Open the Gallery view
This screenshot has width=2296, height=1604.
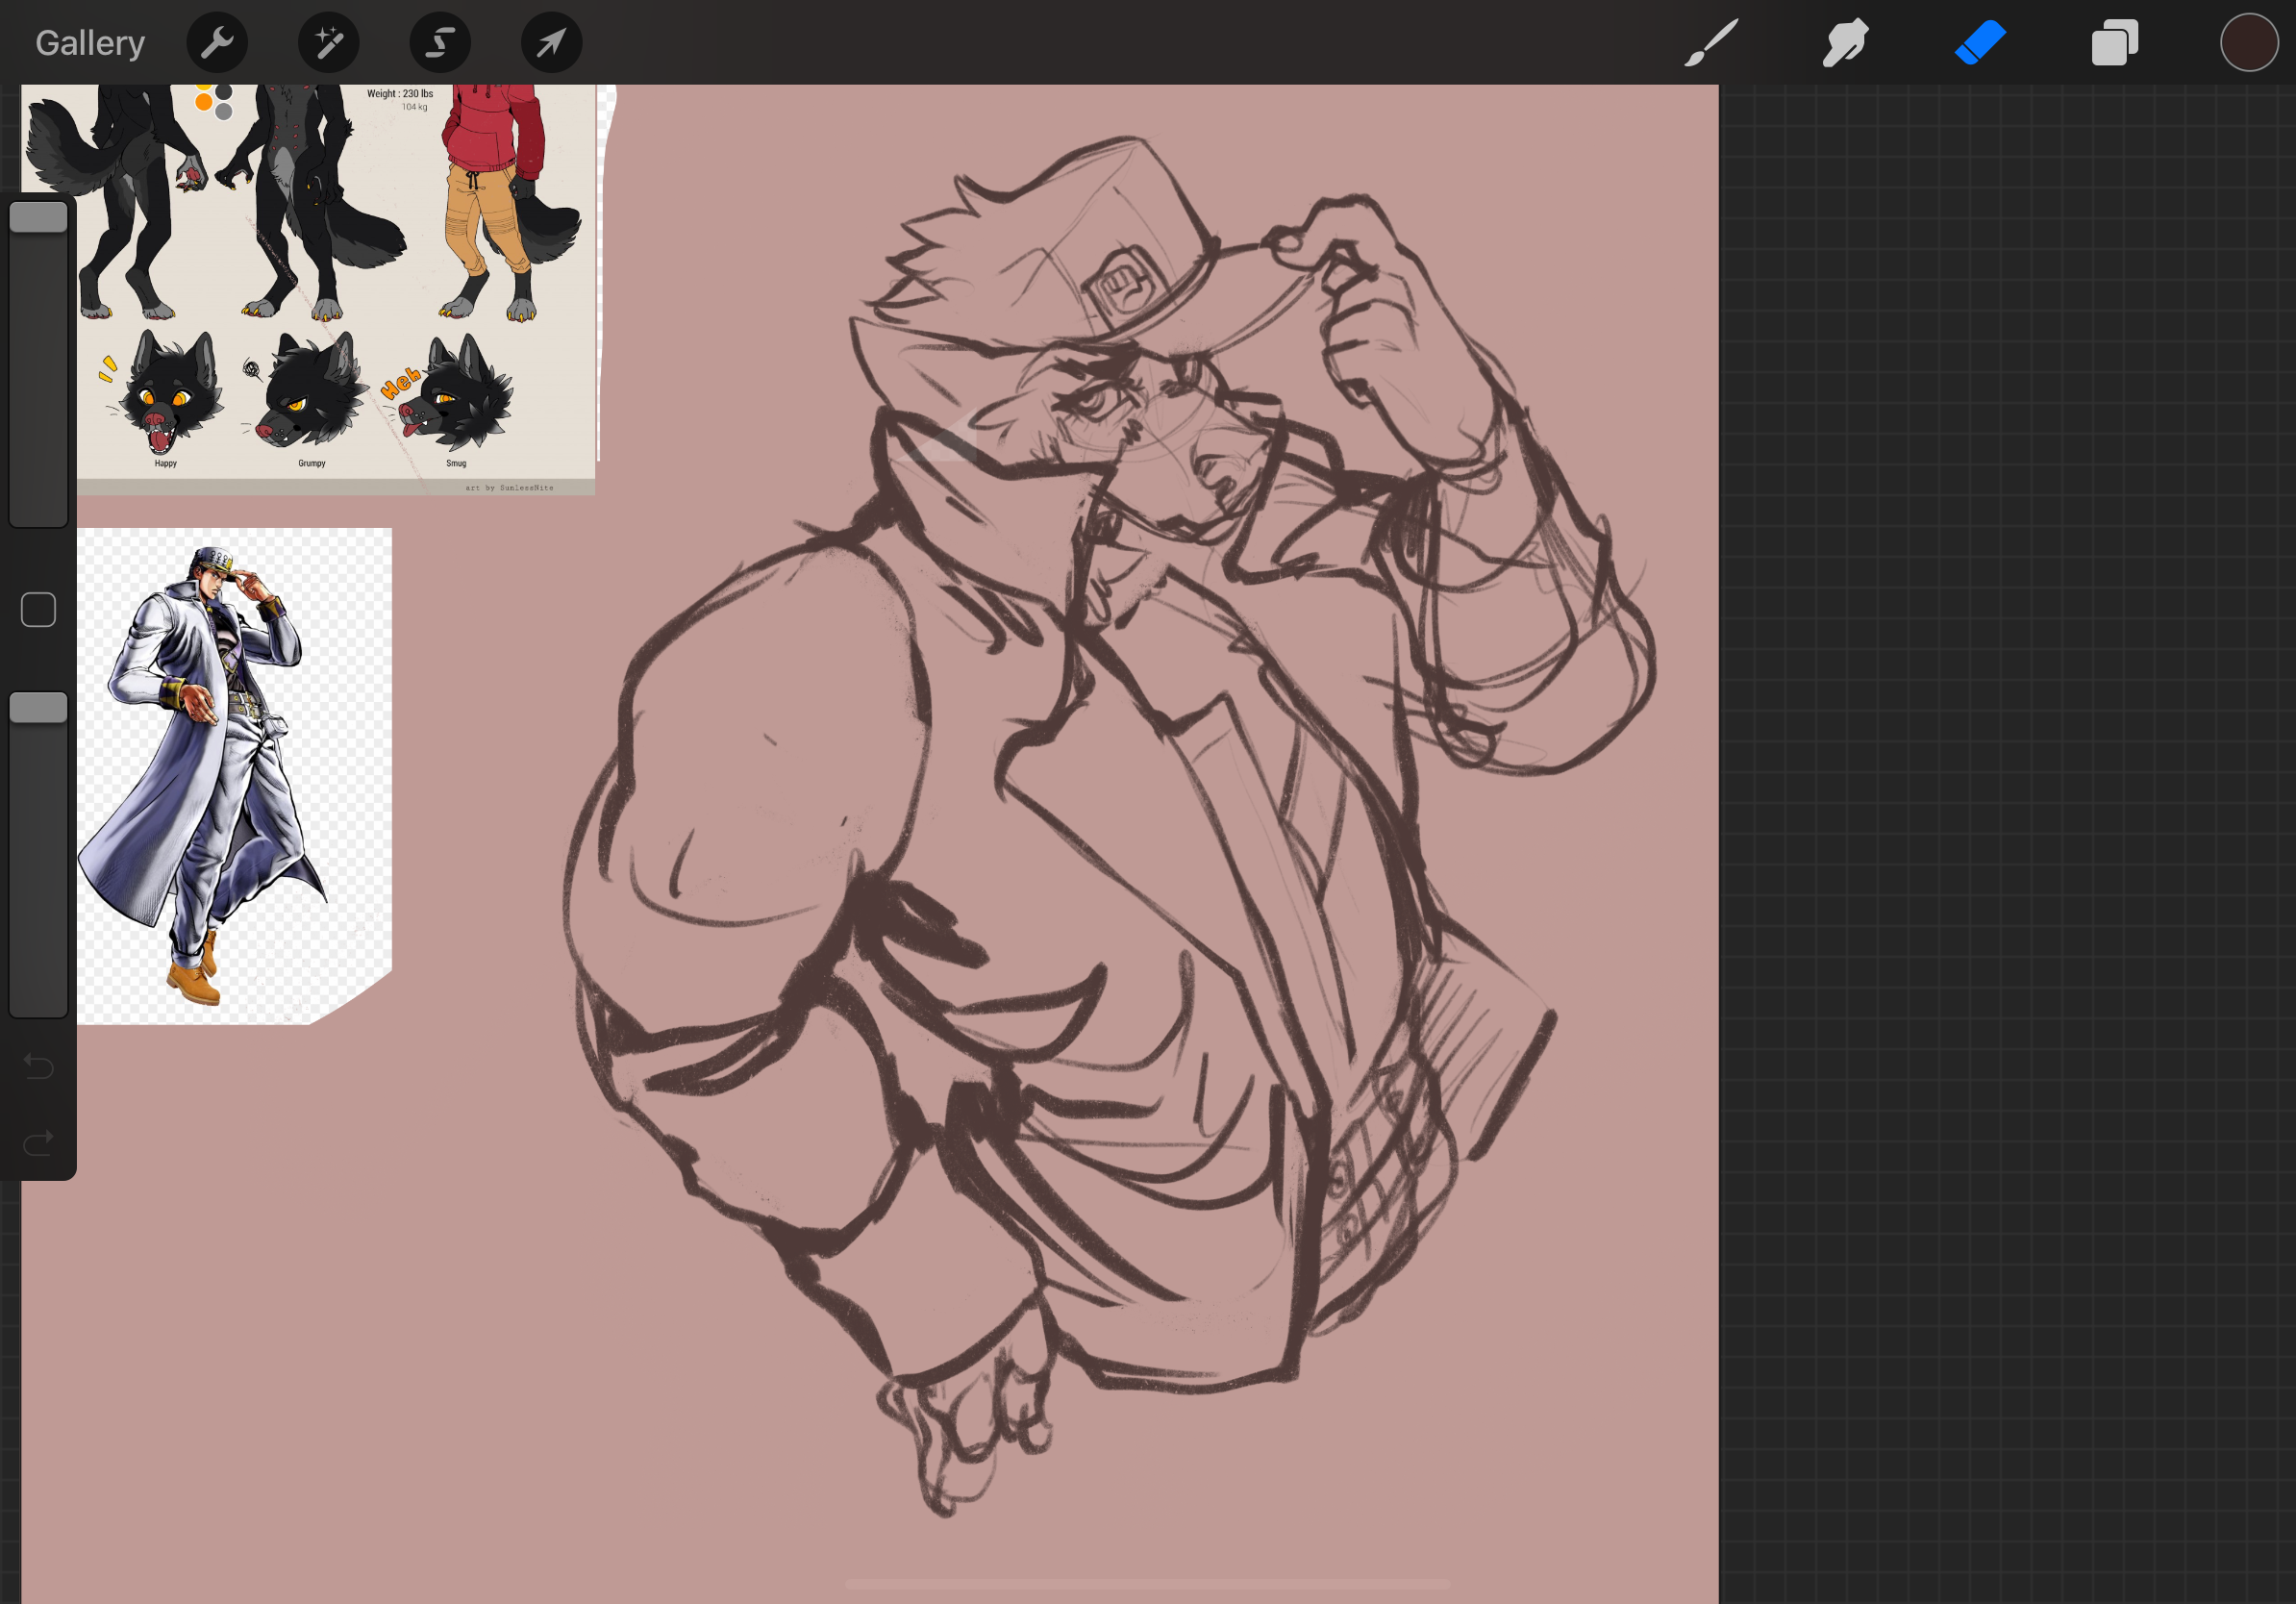point(90,43)
